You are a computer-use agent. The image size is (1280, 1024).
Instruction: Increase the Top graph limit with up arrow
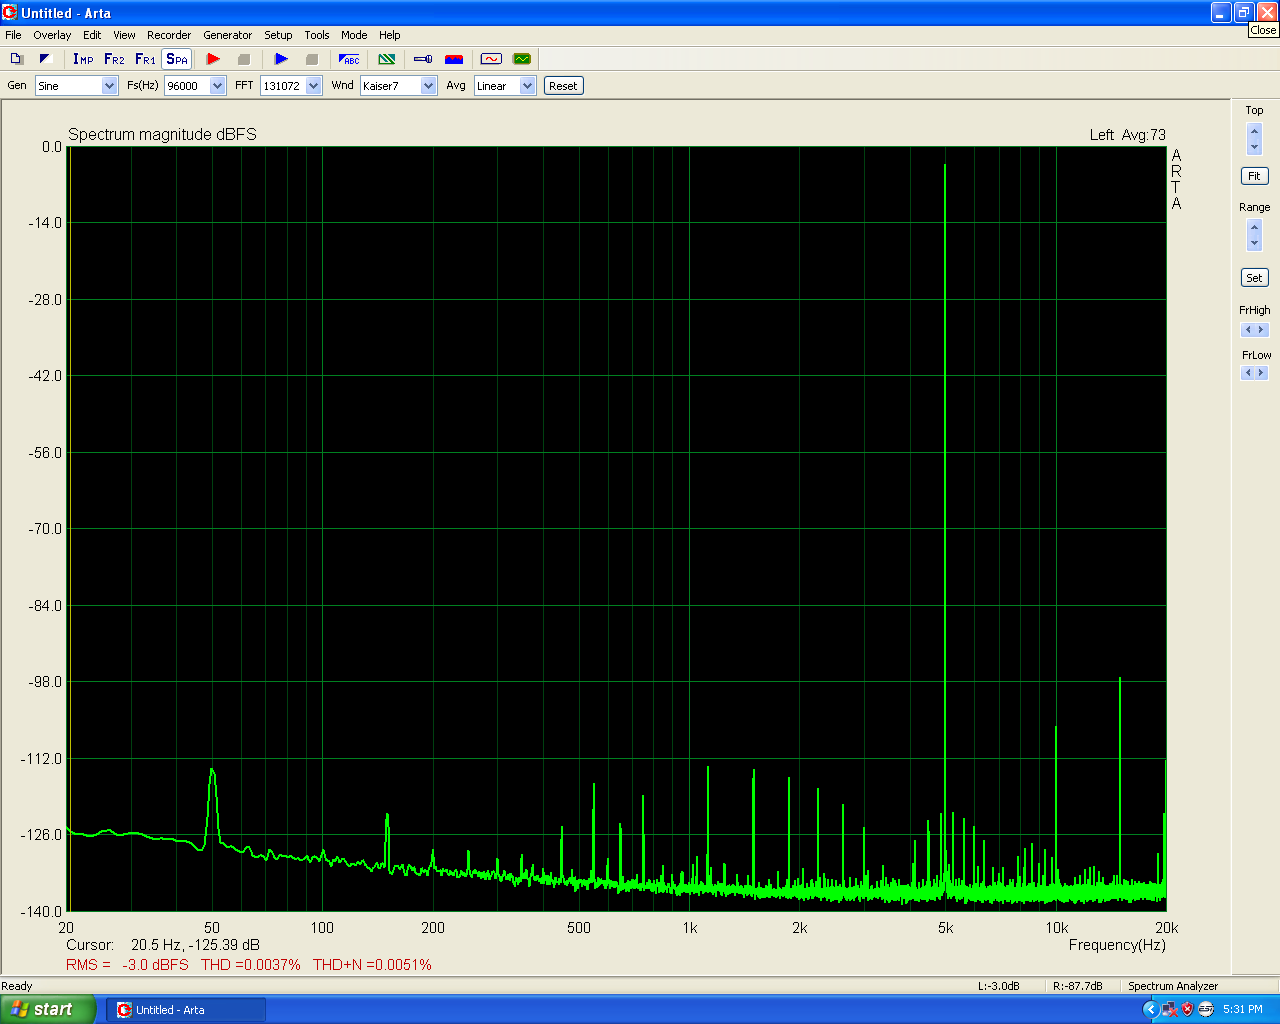(x=1254, y=132)
